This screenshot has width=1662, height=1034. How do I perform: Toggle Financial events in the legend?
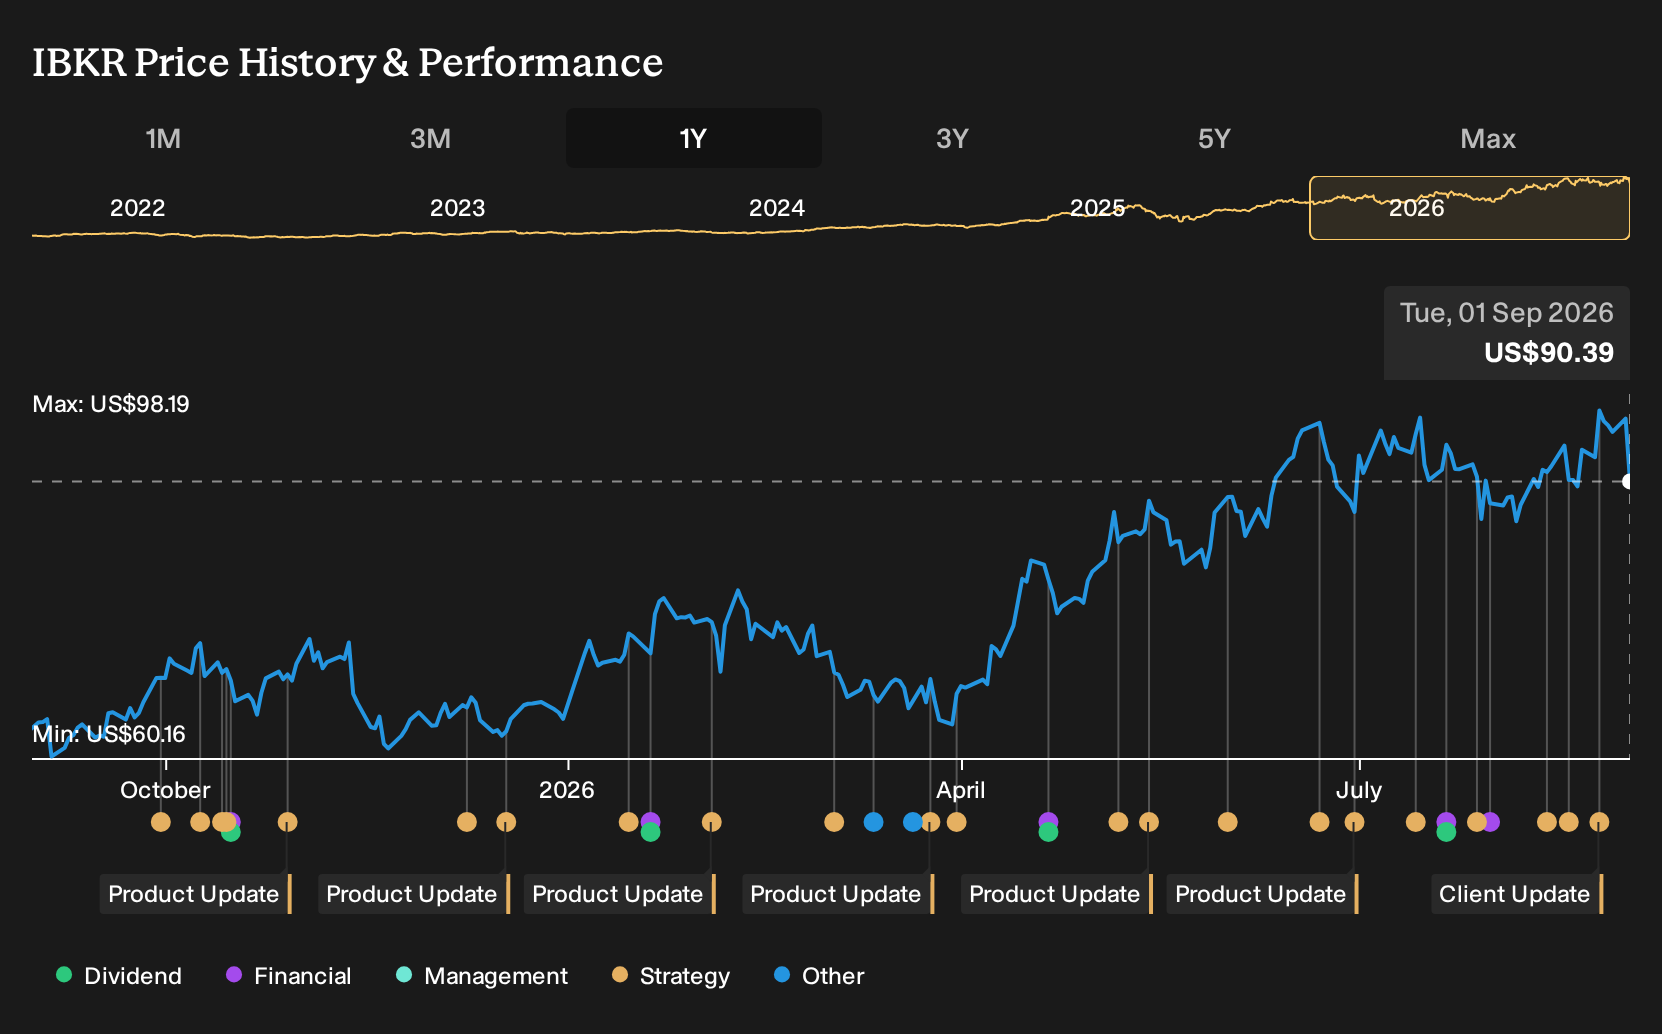point(288,976)
